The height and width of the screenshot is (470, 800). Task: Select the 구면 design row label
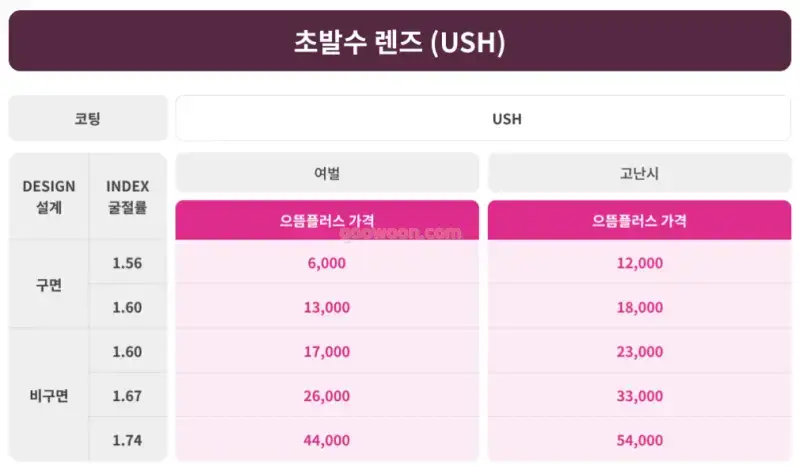pos(49,284)
